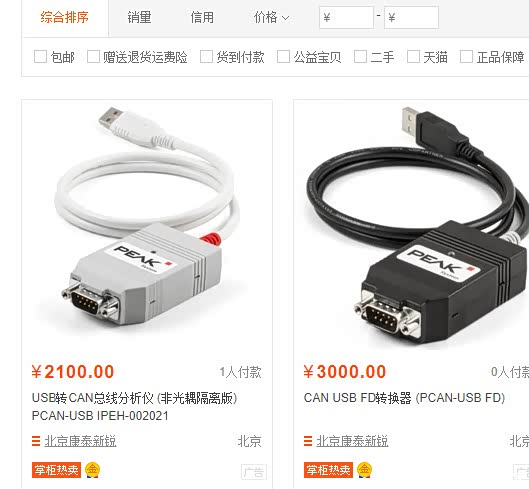This screenshot has height=489, width=529.
Task: Select the 信用 sorting tab
Action: coord(202,18)
